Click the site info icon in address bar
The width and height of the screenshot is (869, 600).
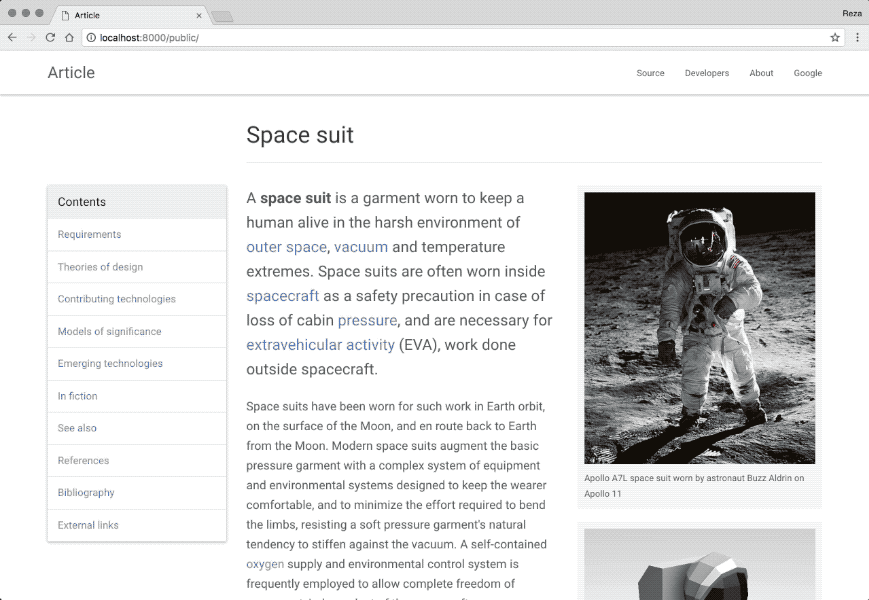(91, 38)
